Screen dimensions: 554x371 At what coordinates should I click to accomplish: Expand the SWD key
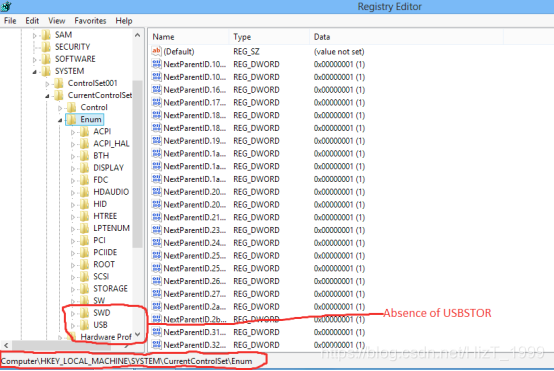[x=73, y=313]
